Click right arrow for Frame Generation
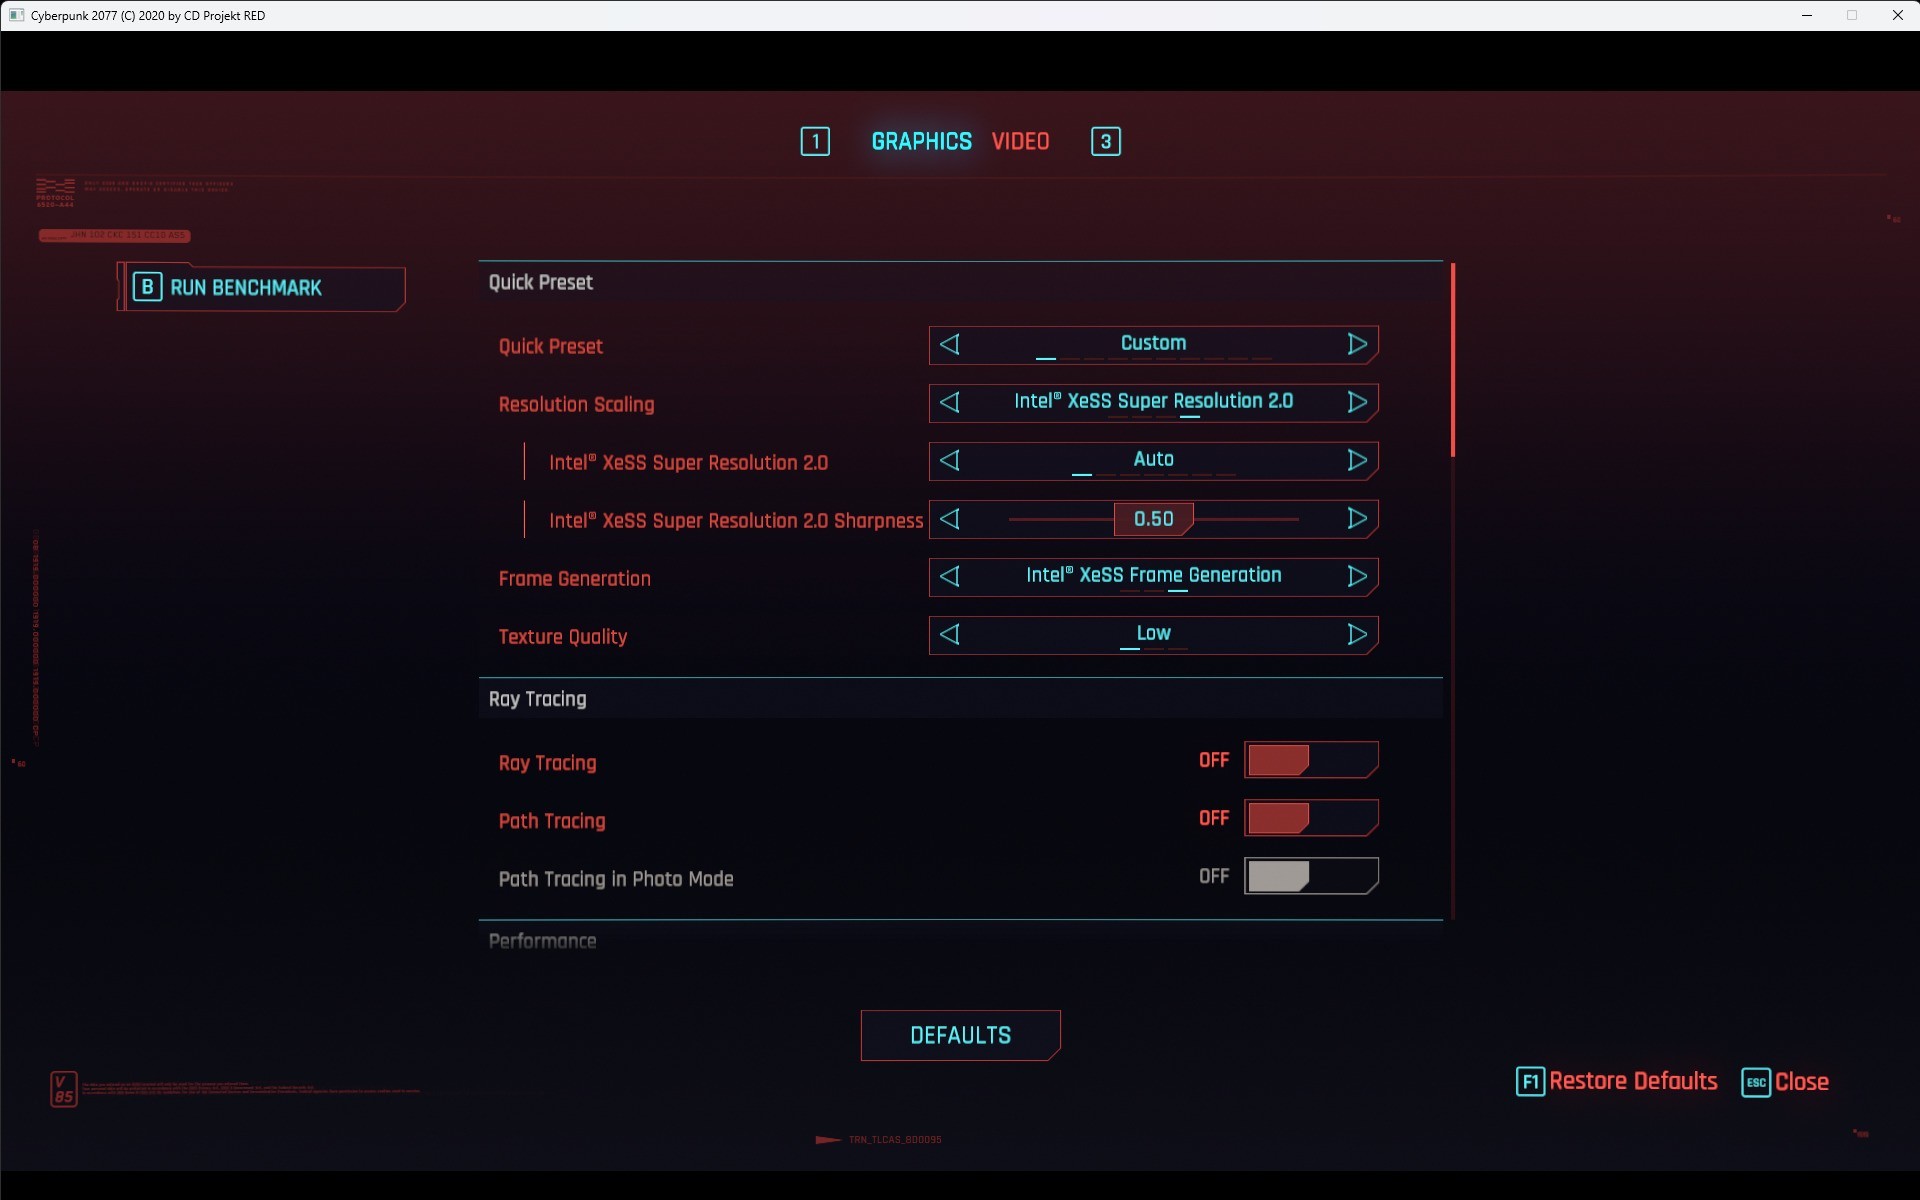 [1357, 577]
